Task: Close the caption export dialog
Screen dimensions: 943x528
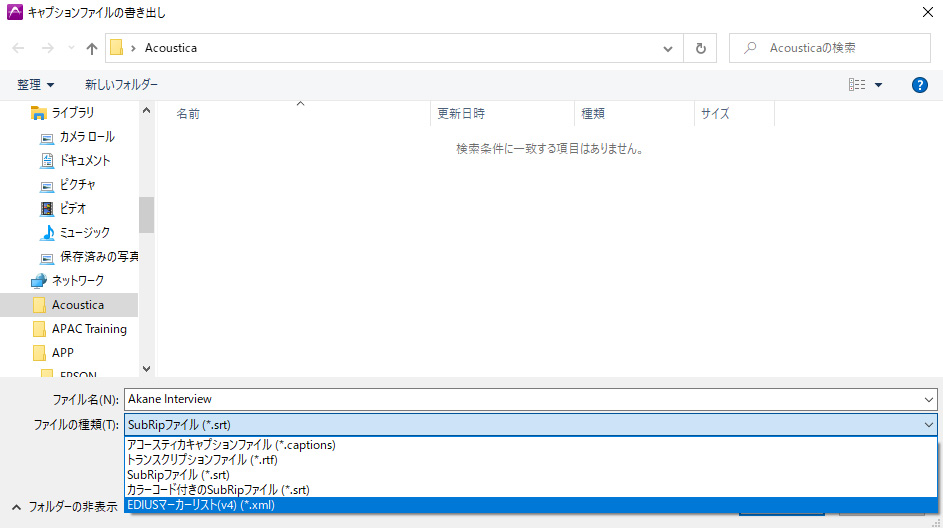Action: click(928, 12)
